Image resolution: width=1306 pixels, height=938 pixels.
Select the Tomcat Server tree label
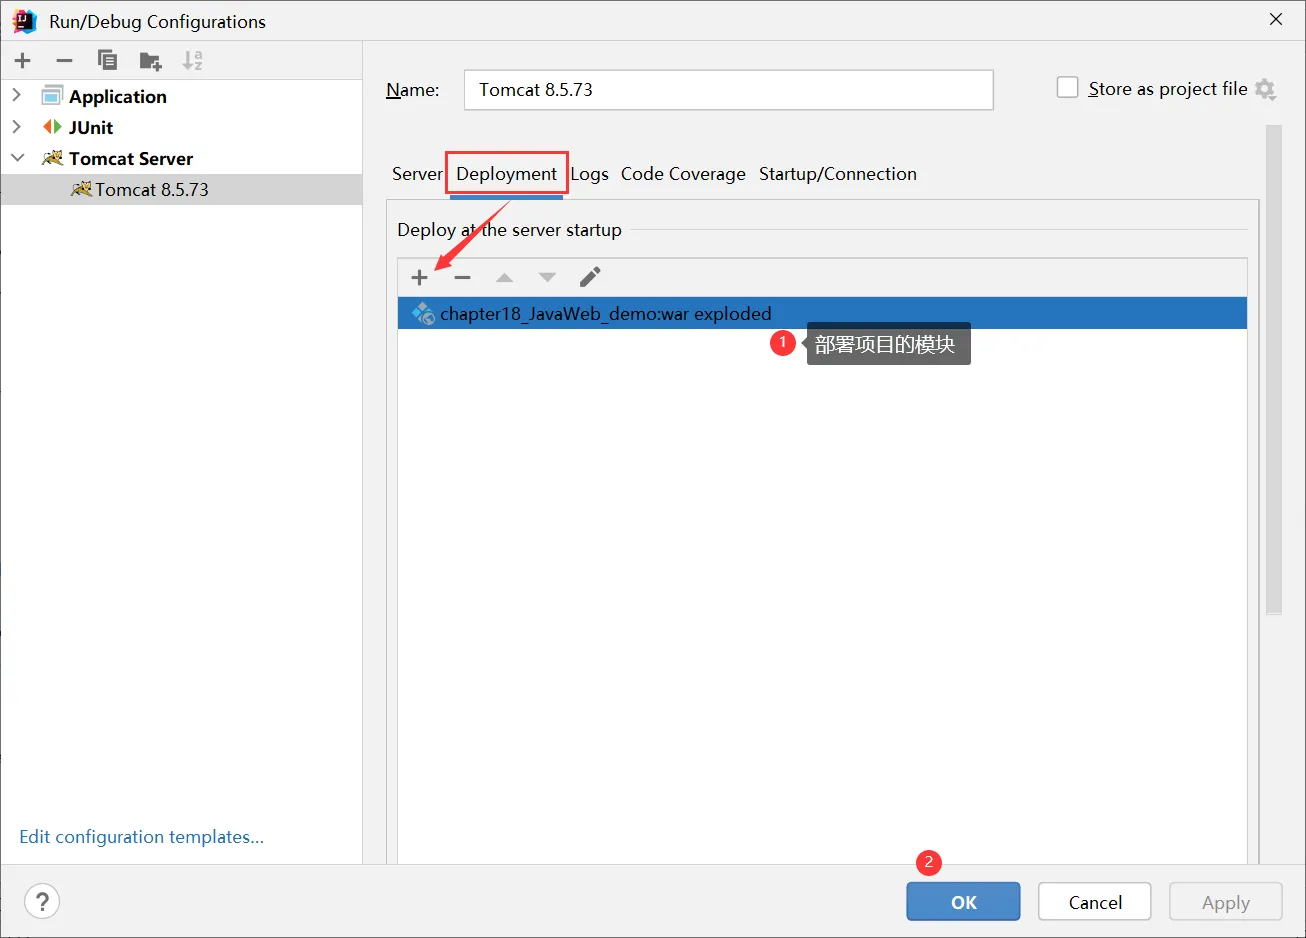(131, 159)
